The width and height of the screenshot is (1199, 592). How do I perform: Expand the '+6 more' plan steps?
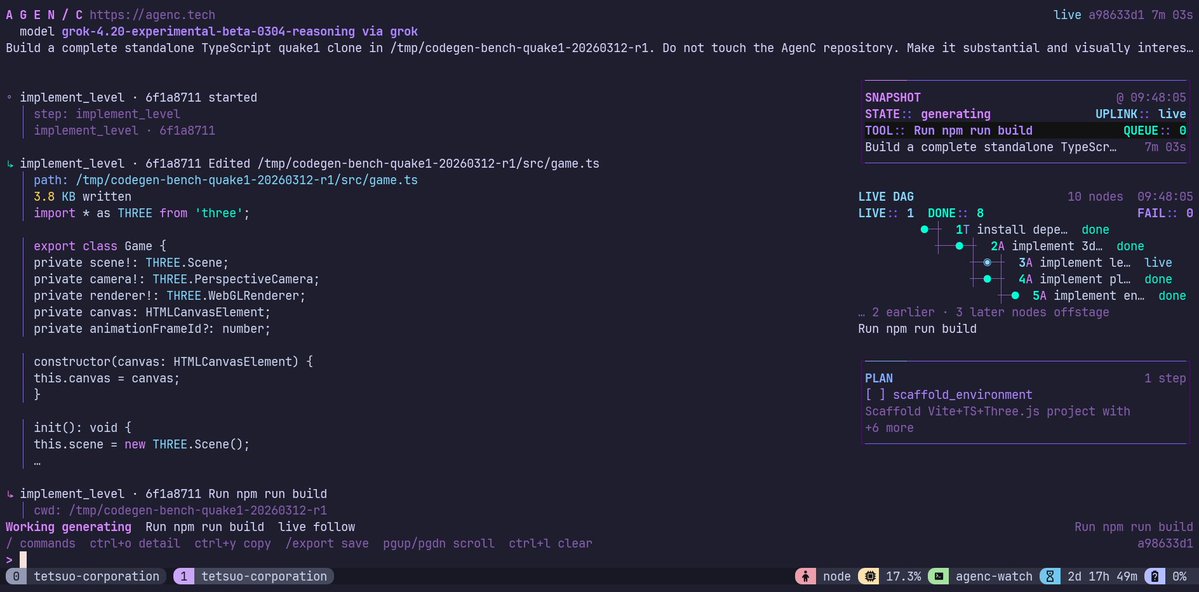889,428
